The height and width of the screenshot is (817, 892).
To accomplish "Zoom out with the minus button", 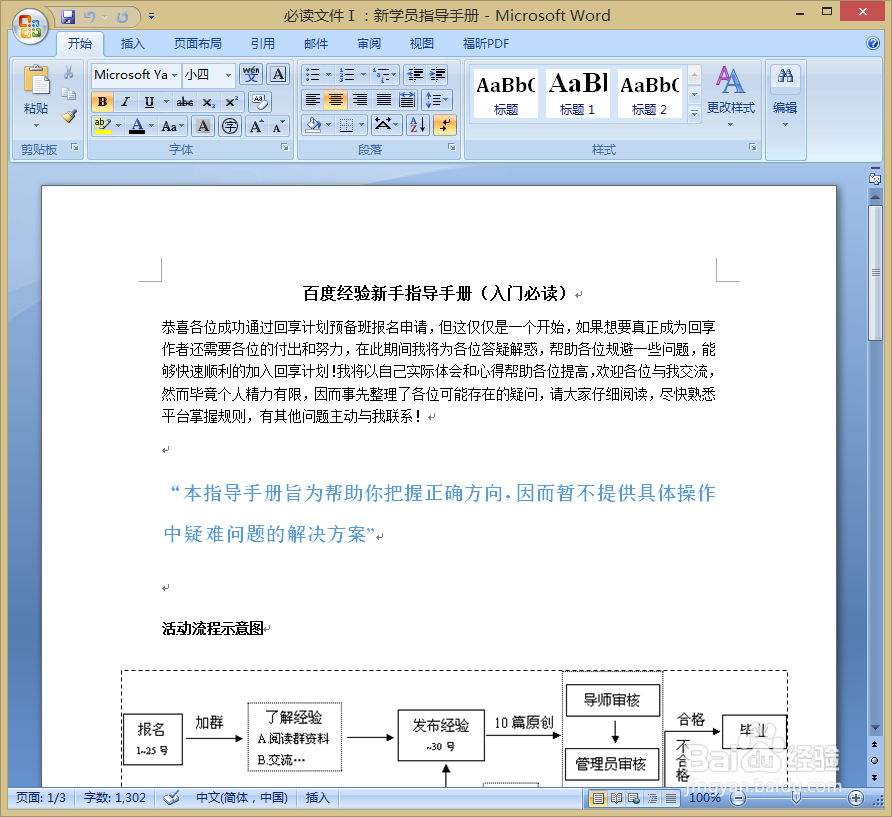I will [x=738, y=798].
